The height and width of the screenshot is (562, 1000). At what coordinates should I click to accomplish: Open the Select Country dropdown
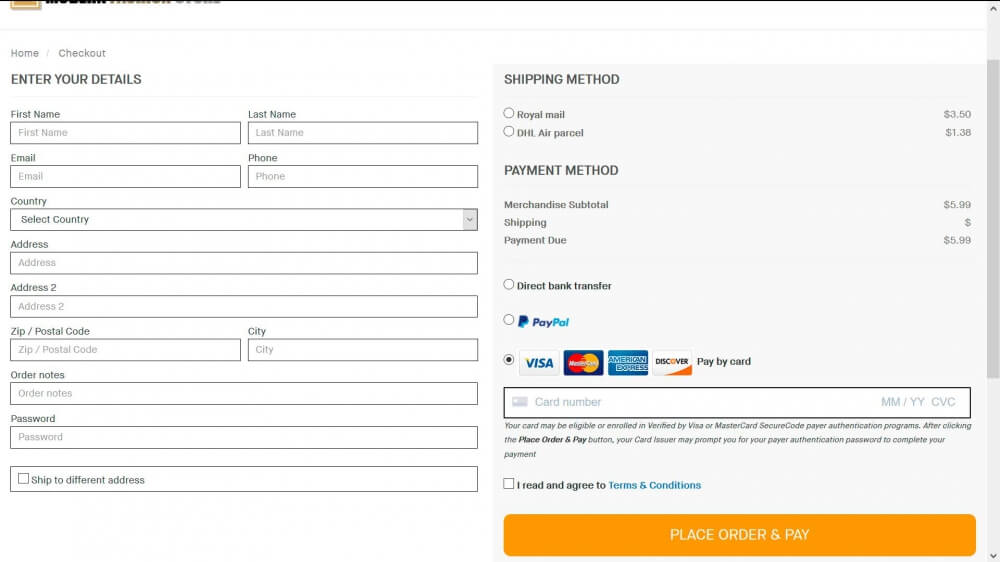click(244, 219)
